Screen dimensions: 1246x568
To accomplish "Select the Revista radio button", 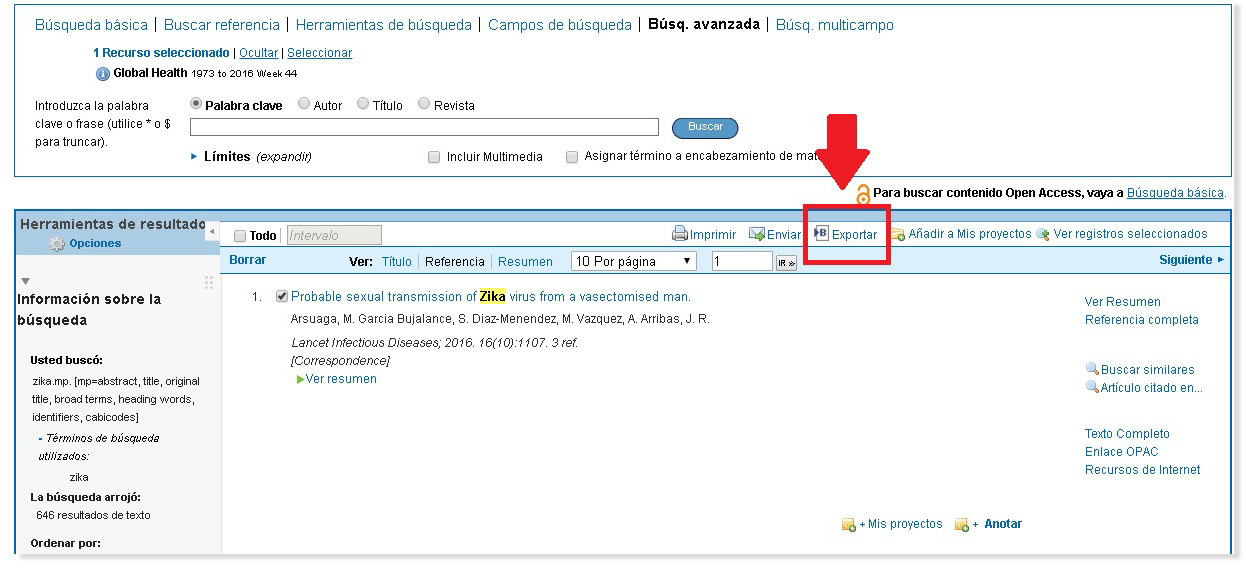I will click(x=424, y=104).
